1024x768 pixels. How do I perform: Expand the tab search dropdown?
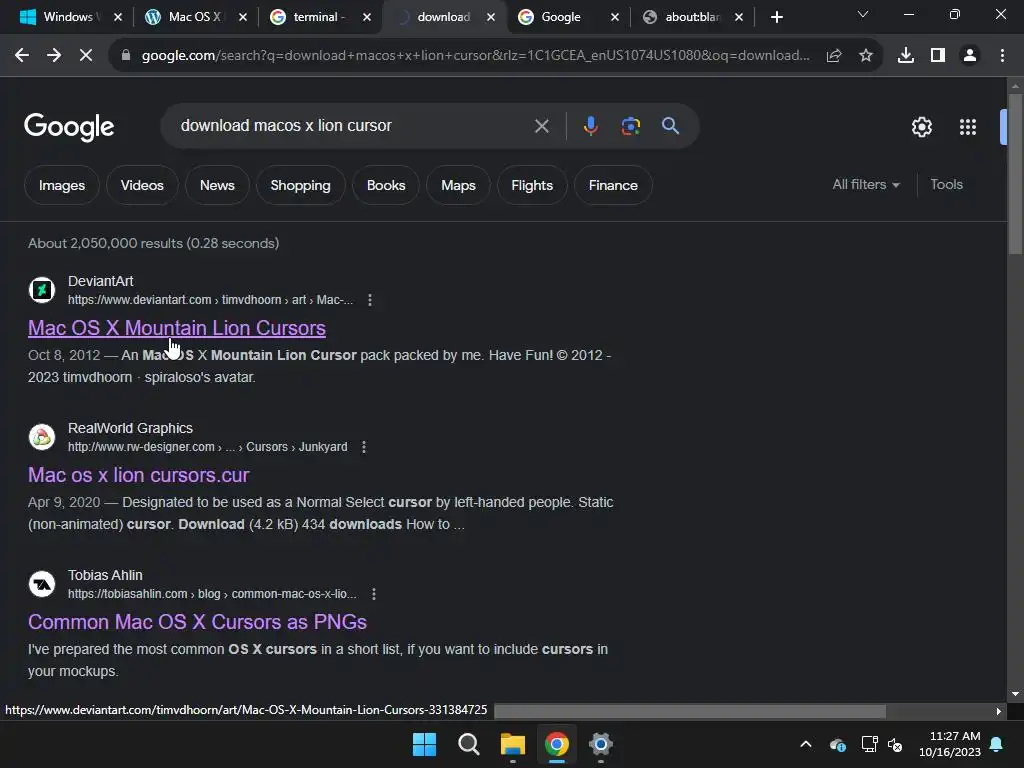[x=863, y=14]
